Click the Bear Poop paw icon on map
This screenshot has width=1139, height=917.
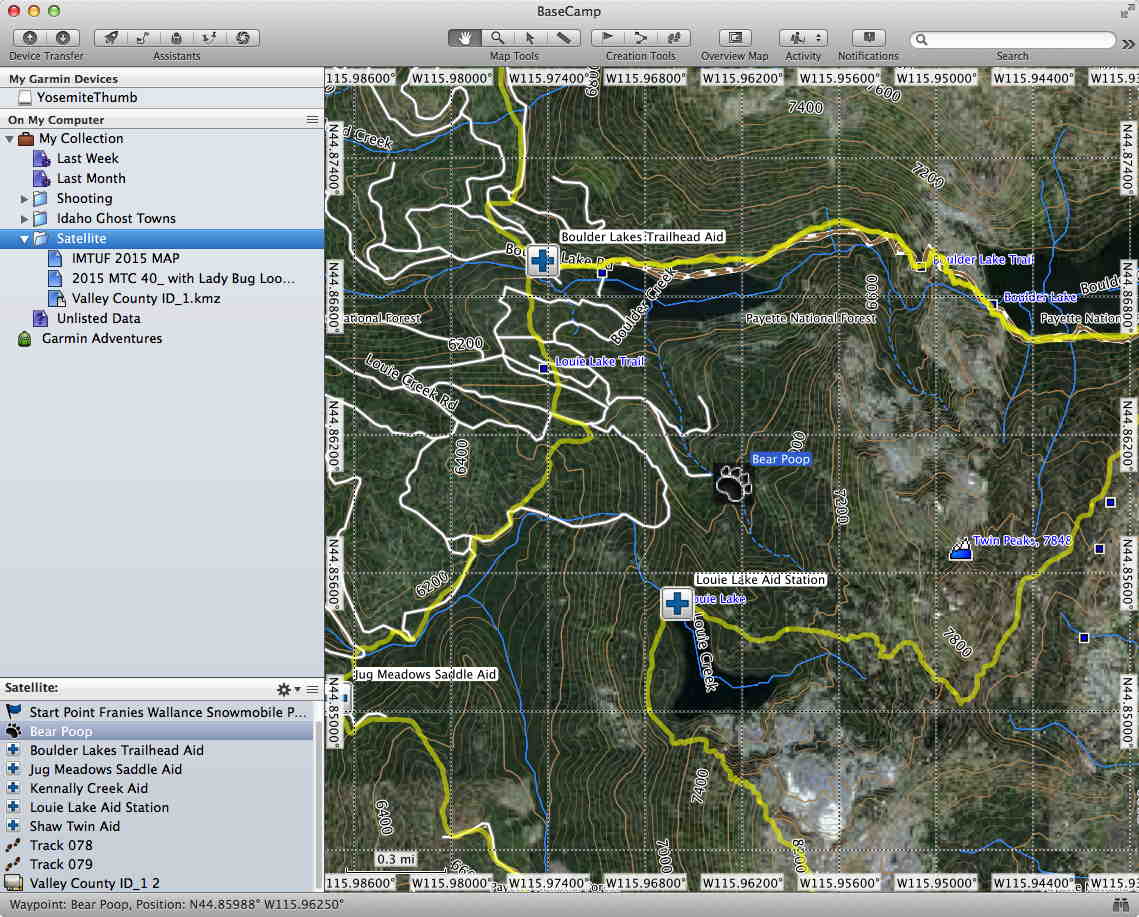coord(733,483)
